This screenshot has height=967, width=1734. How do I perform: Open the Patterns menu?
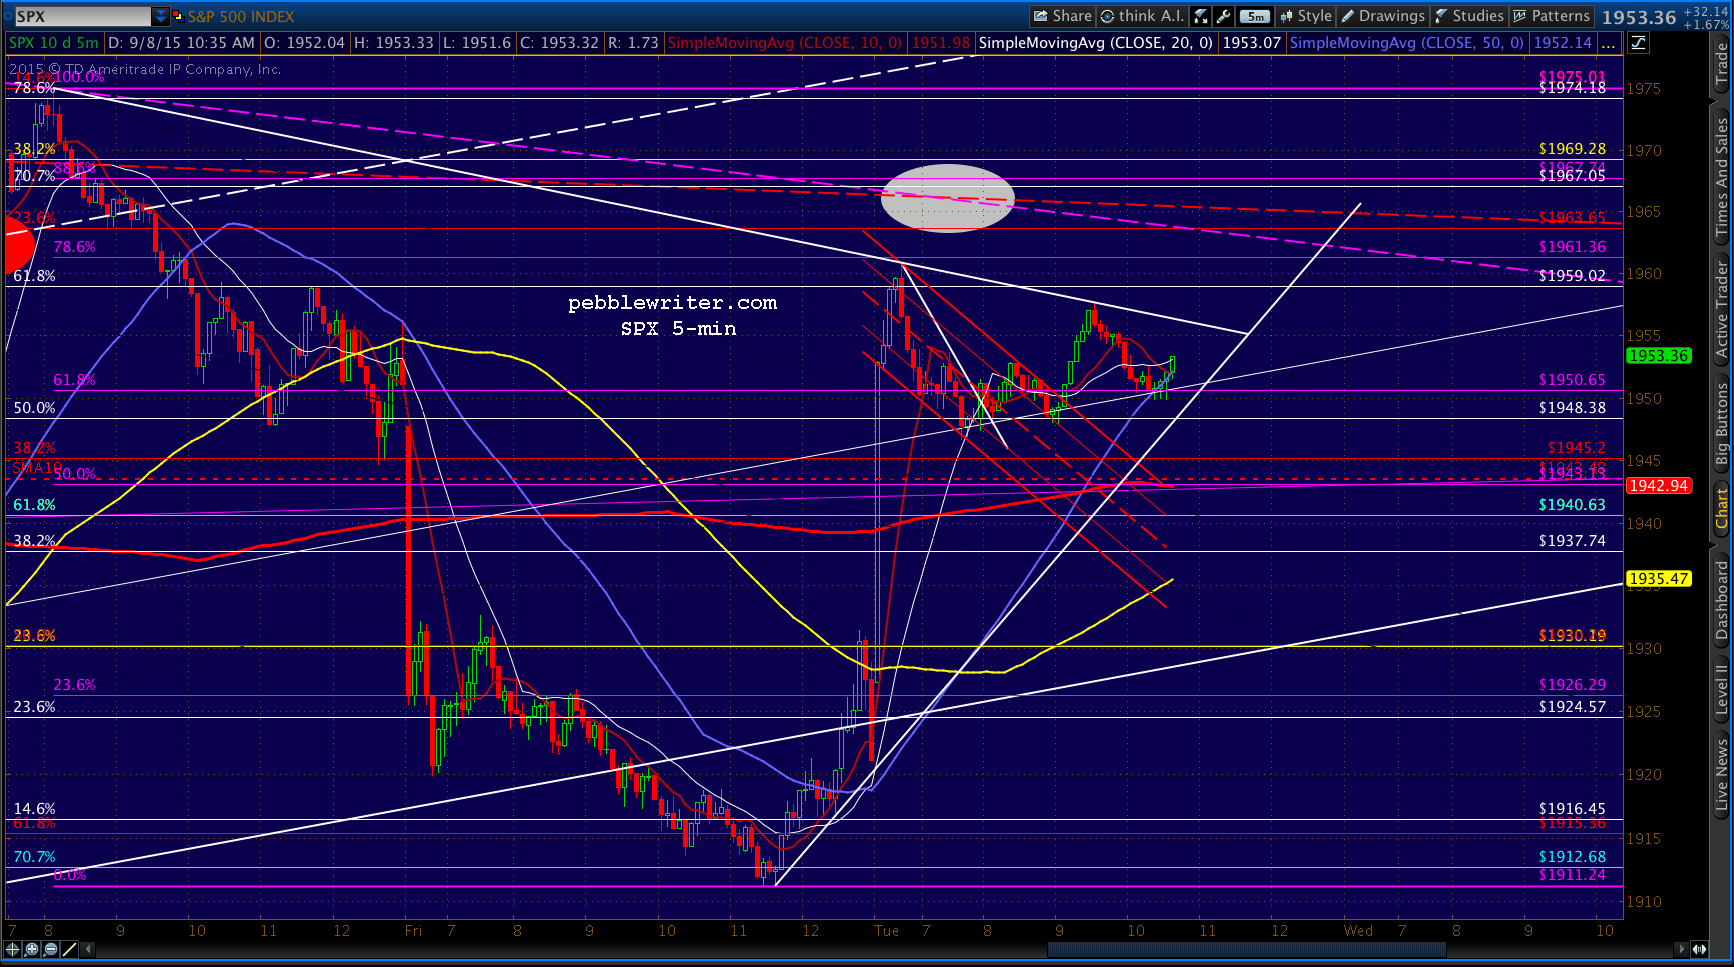1551,16
